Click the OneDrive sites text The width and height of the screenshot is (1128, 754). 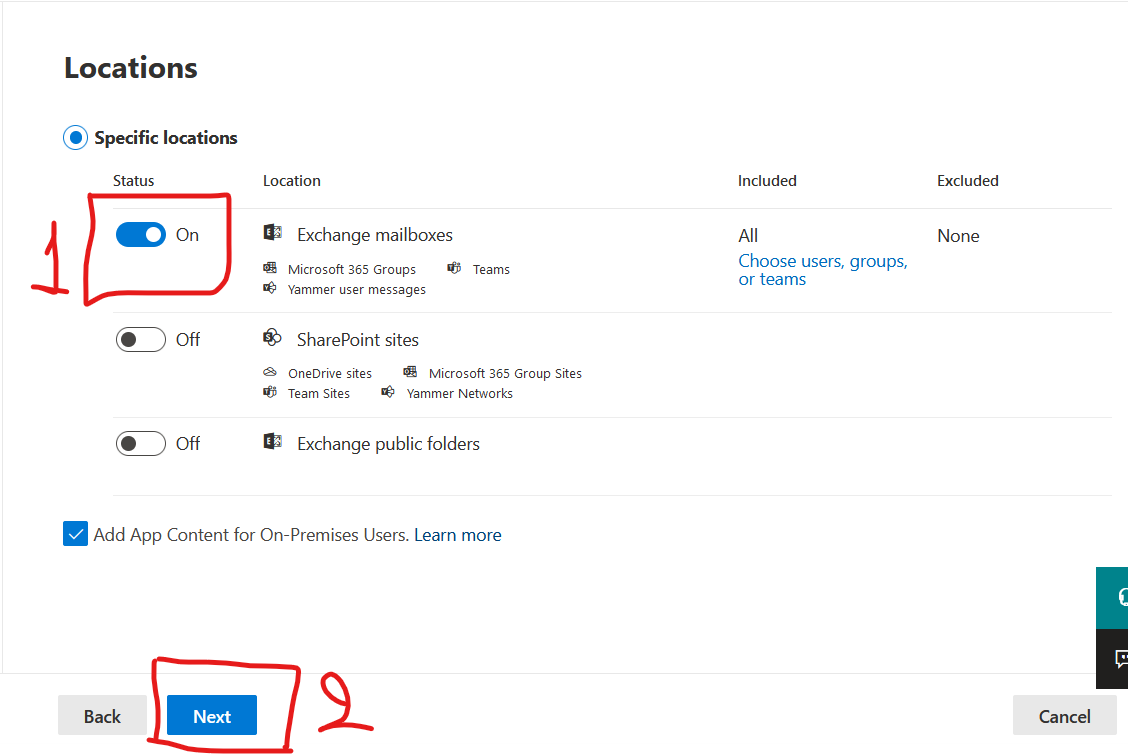click(330, 373)
